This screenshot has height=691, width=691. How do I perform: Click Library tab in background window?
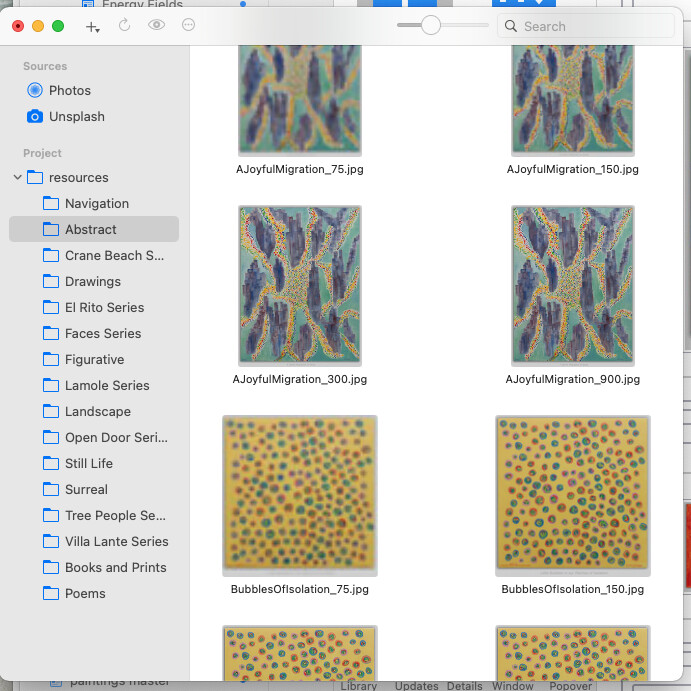358,686
